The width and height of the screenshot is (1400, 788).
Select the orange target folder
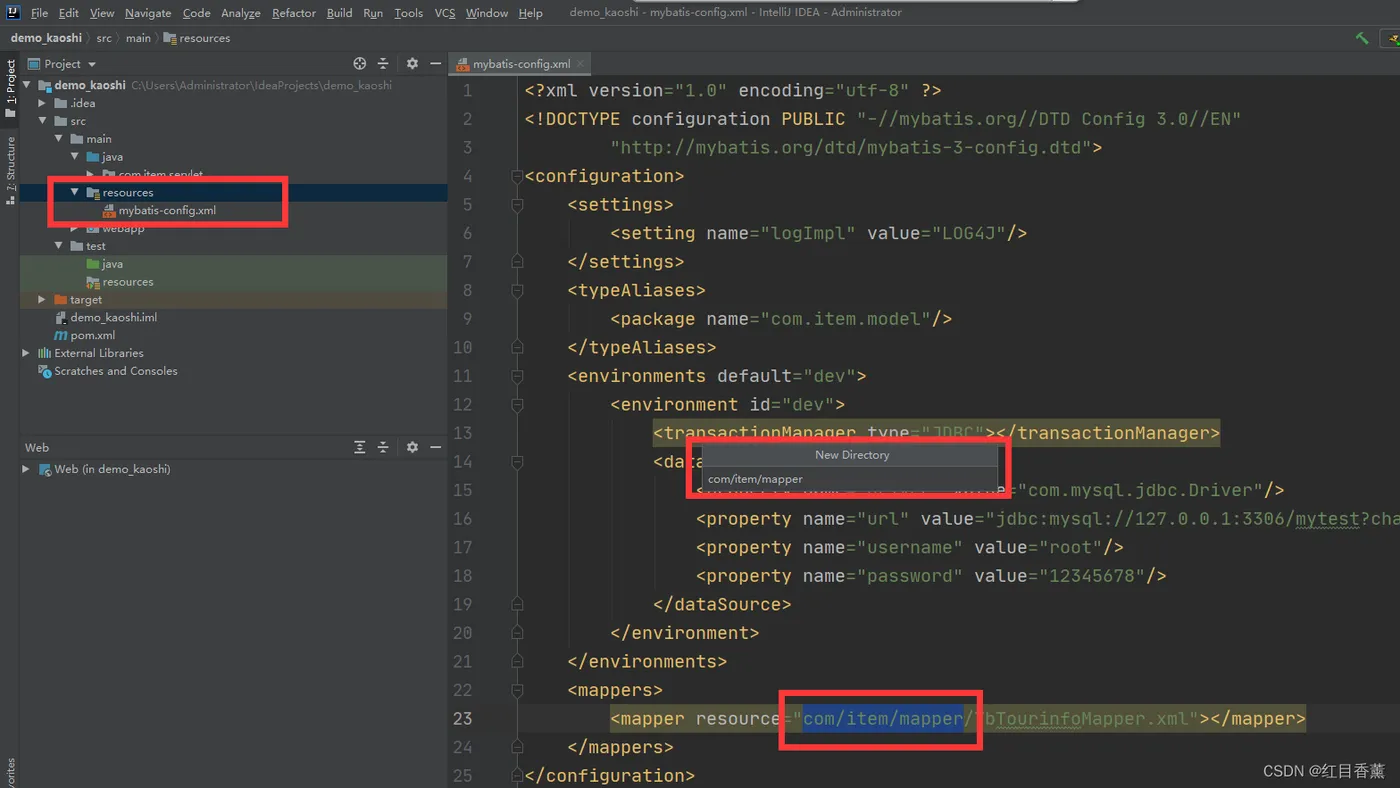(x=78, y=299)
